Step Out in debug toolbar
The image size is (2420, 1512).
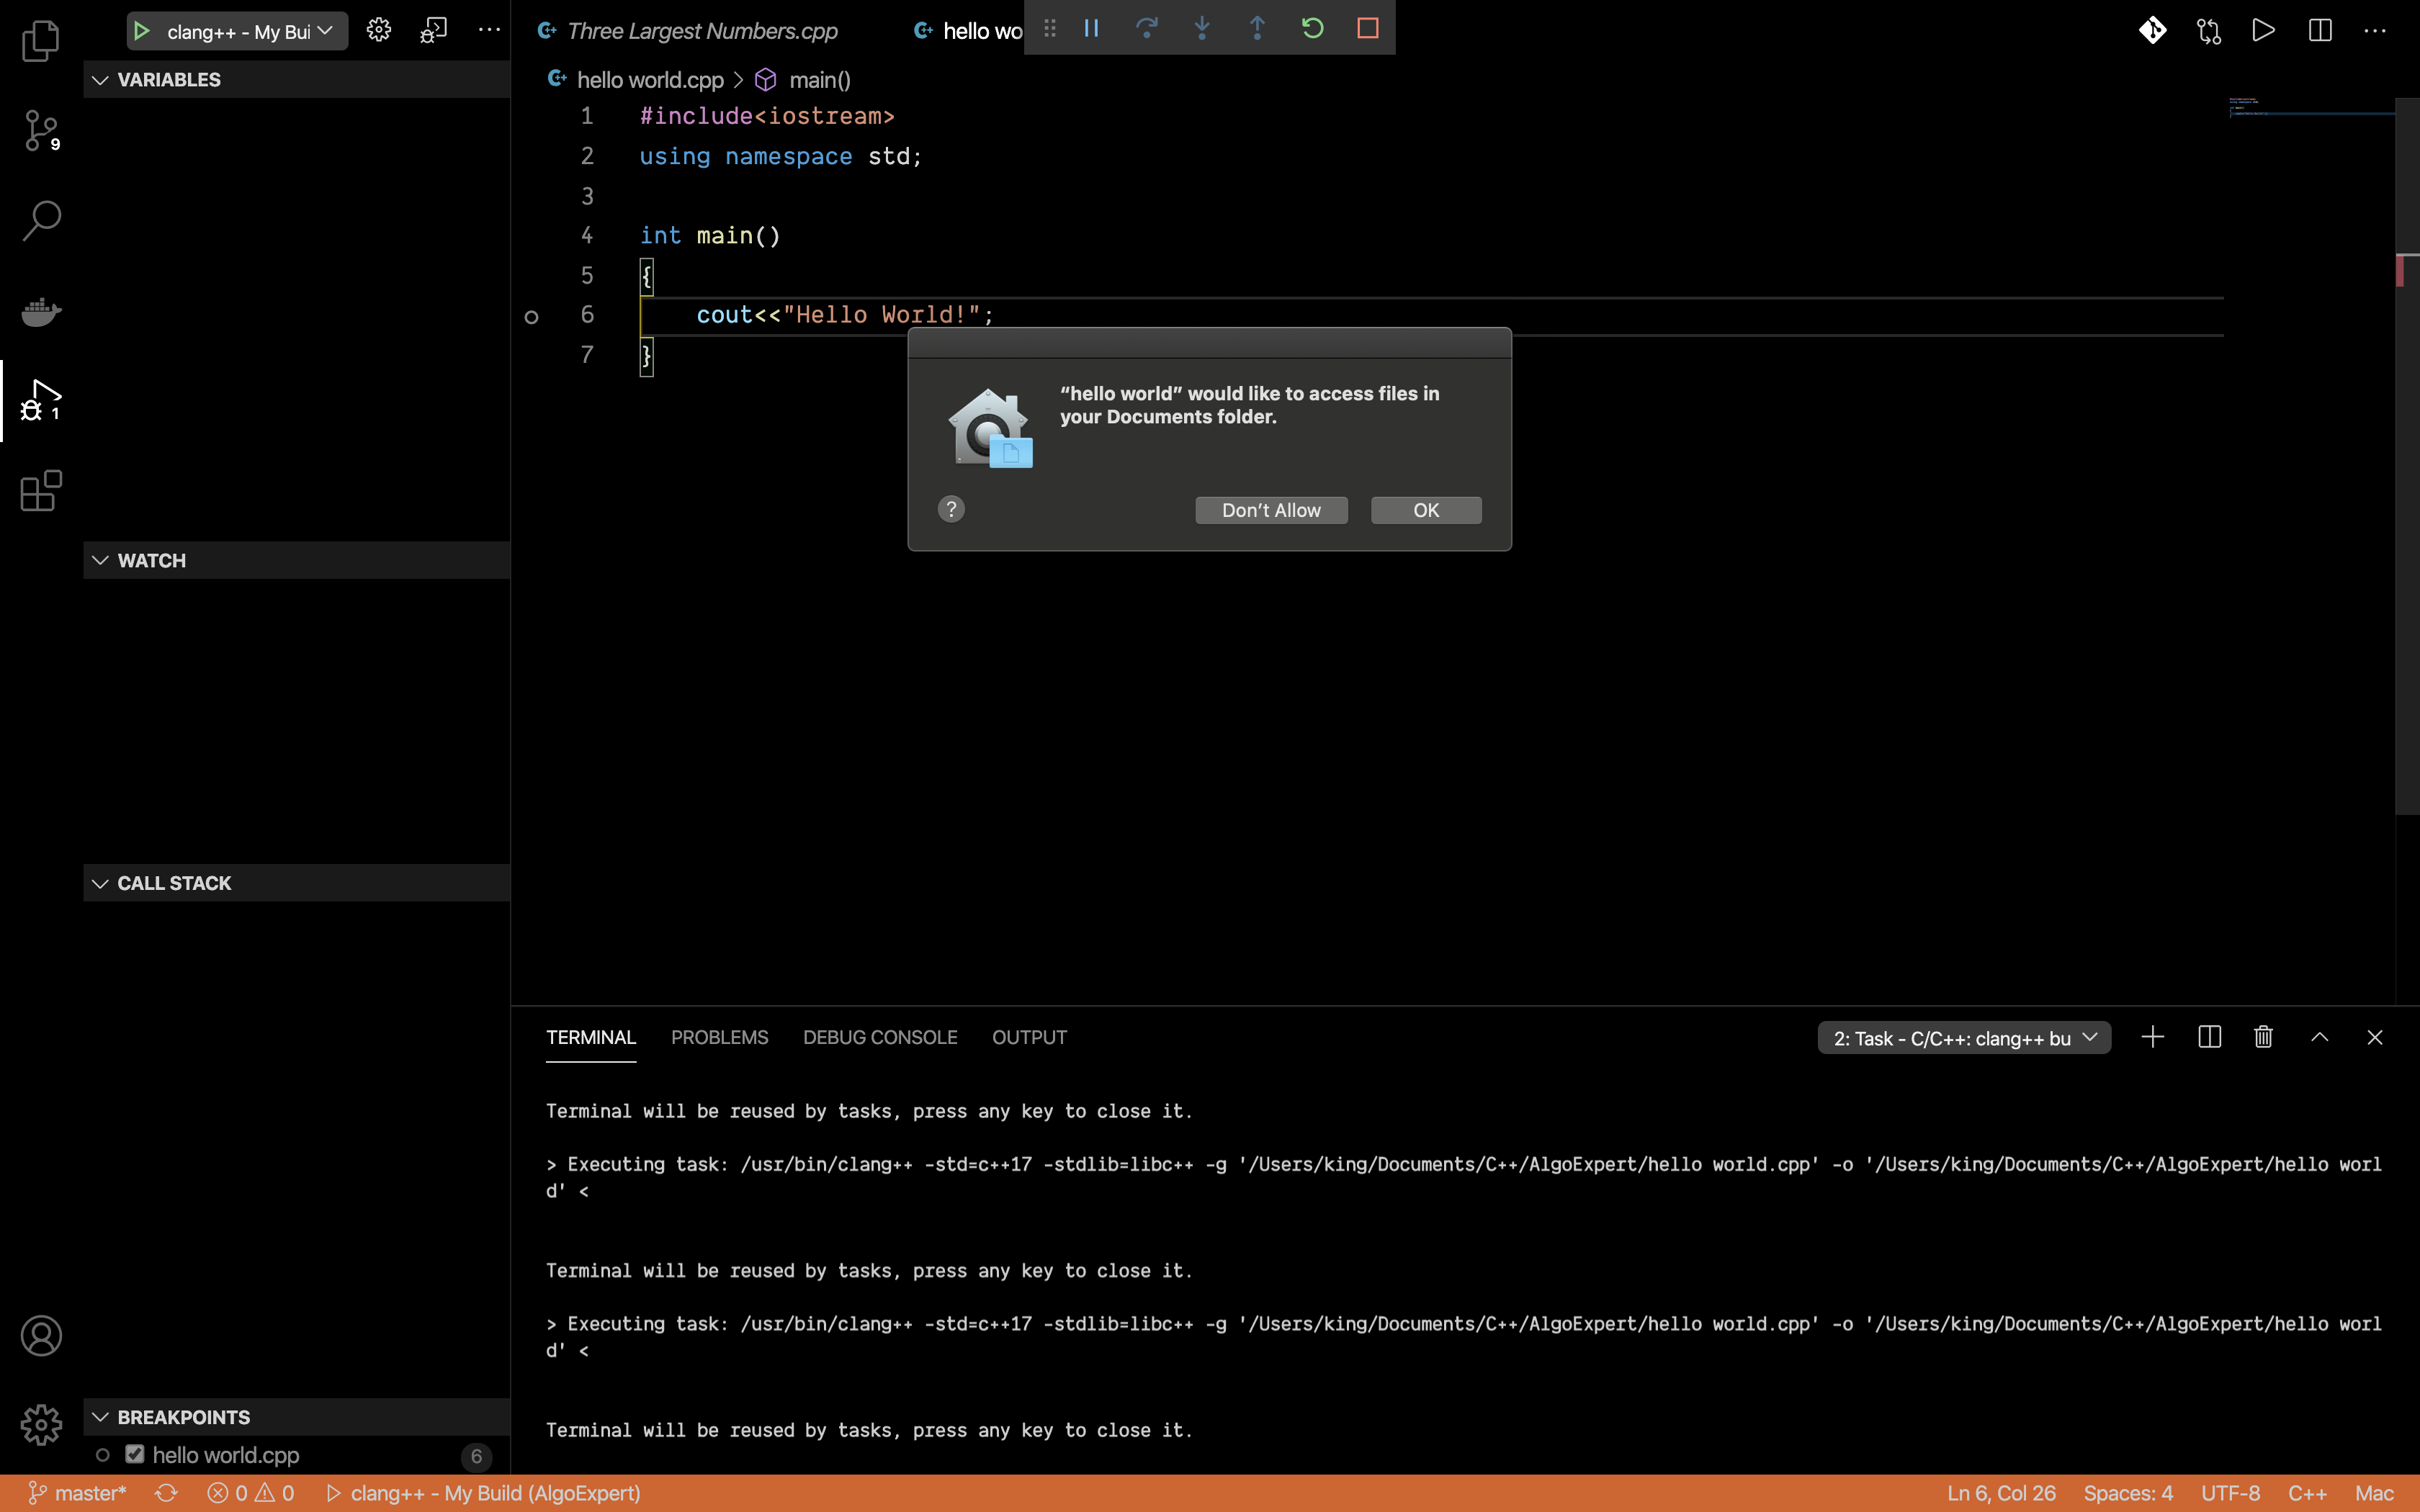click(1257, 28)
